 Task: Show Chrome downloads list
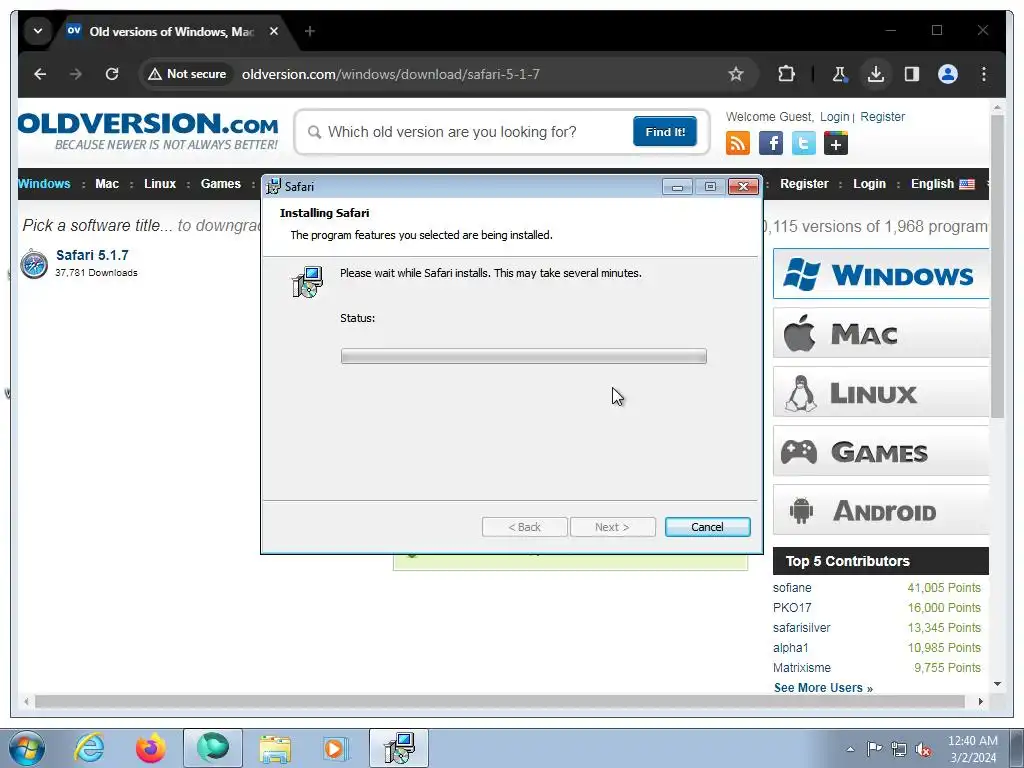point(876,74)
